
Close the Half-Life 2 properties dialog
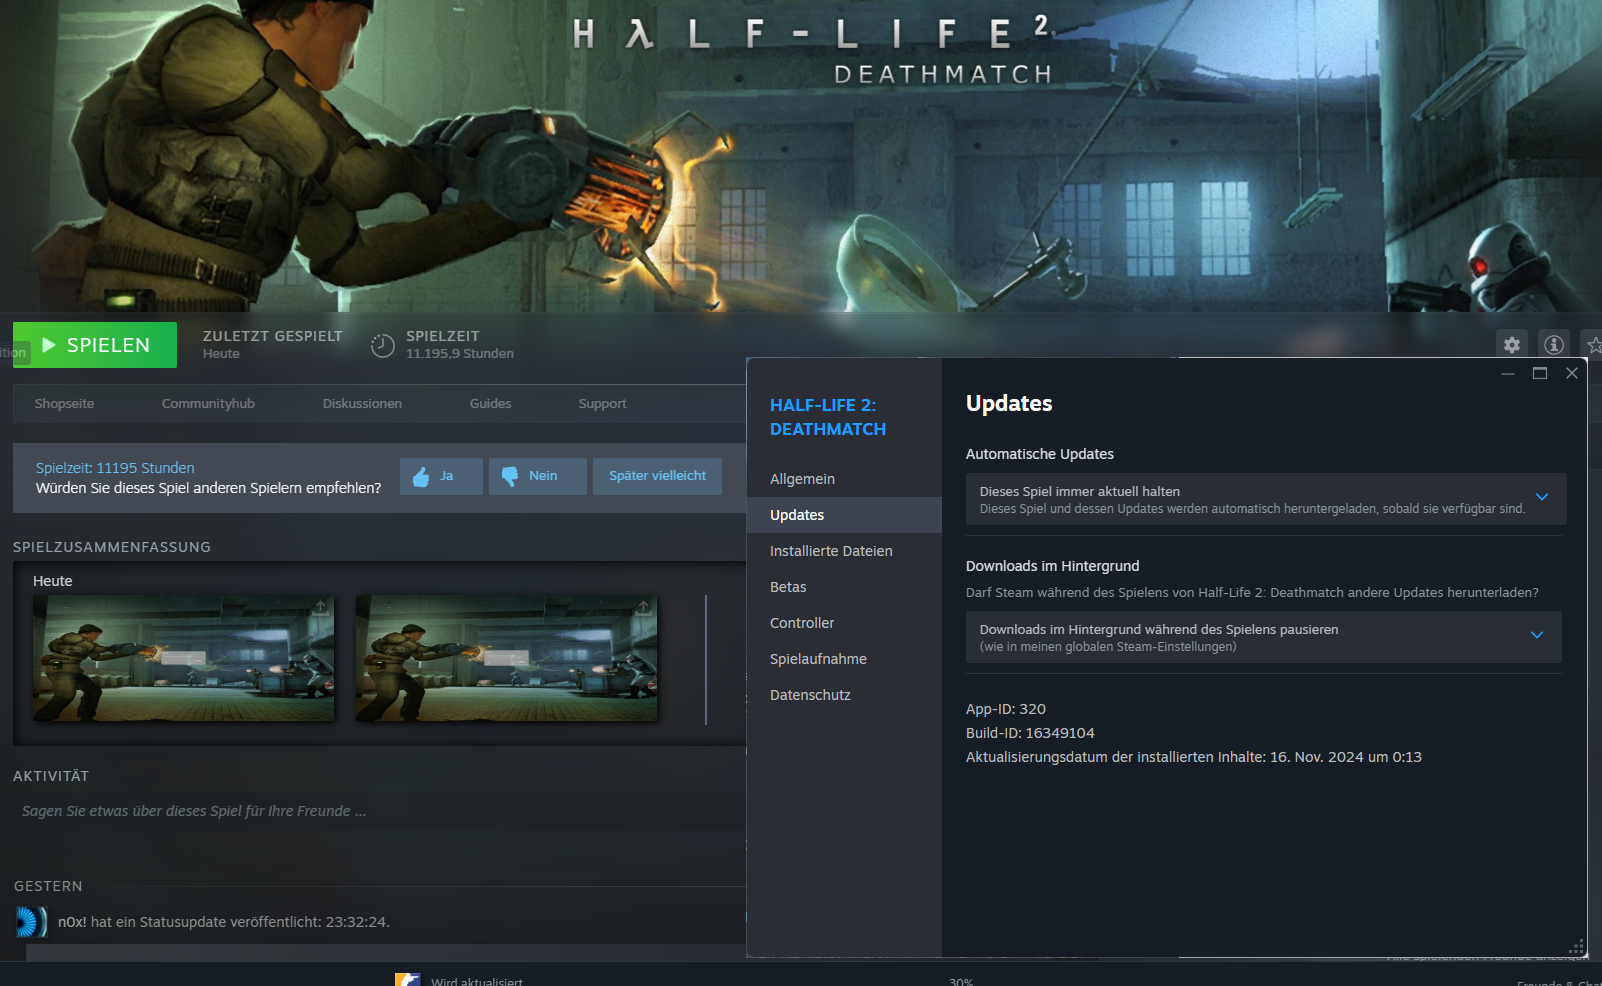[1572, 373]
